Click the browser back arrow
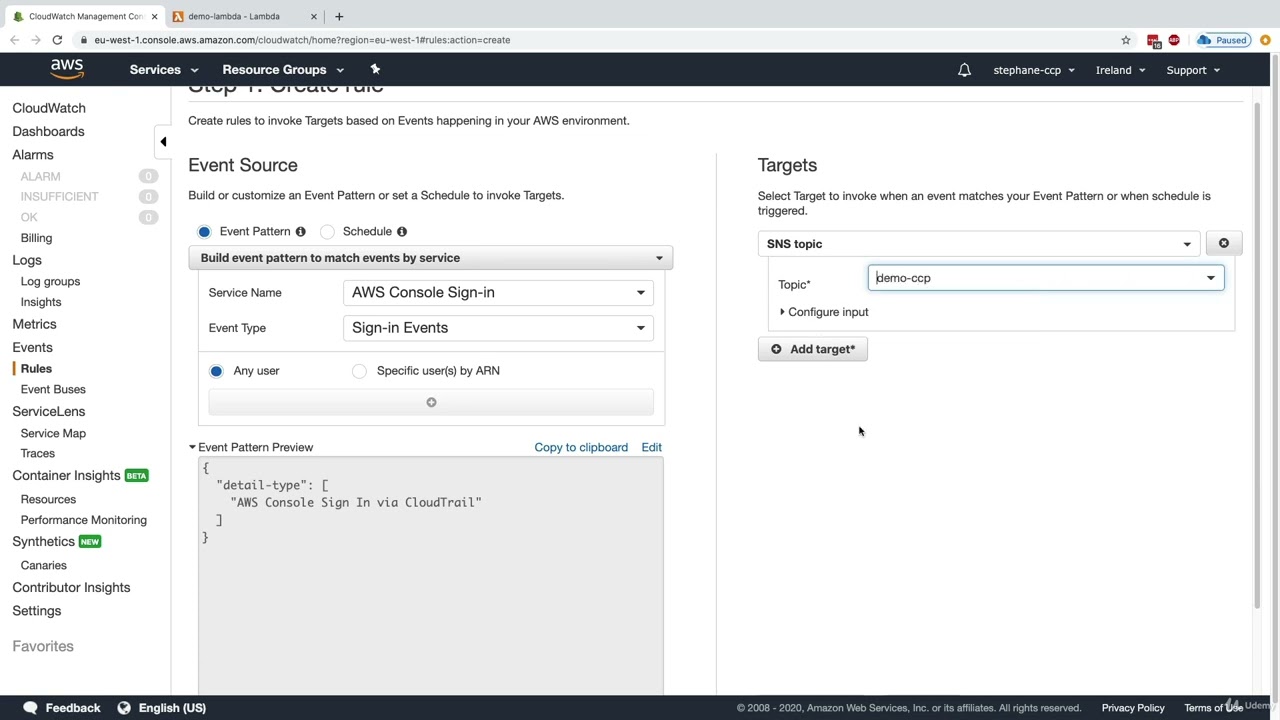 point(14,40)
